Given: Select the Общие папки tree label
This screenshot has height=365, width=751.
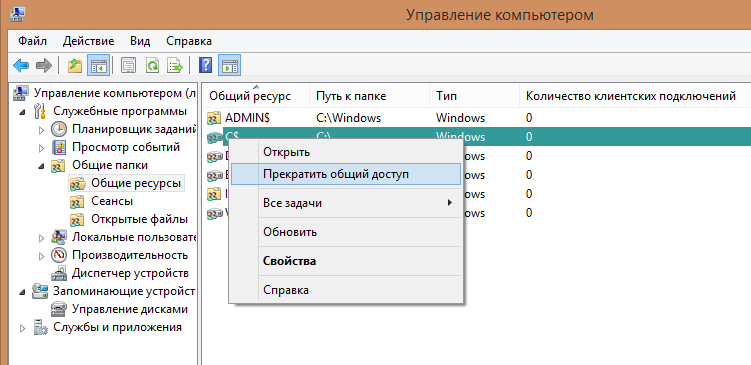Looking at the screenshot, I should (110, 165).
